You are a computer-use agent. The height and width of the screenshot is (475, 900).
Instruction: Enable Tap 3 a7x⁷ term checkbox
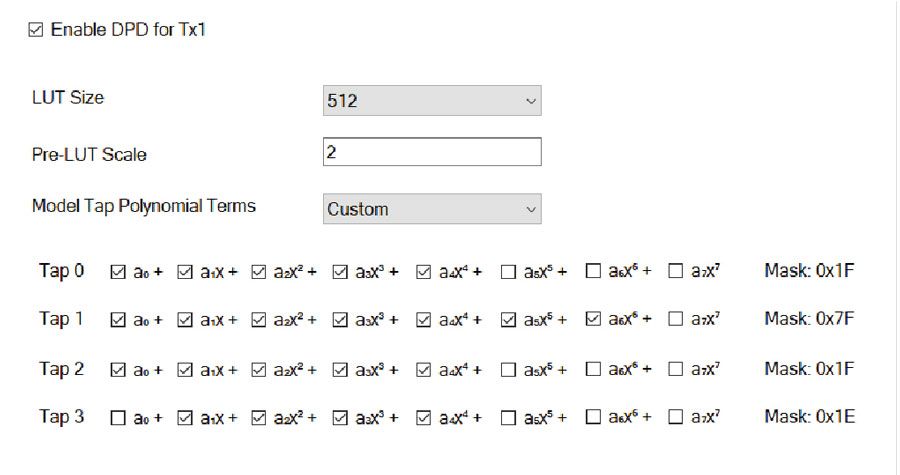(675, 417)
